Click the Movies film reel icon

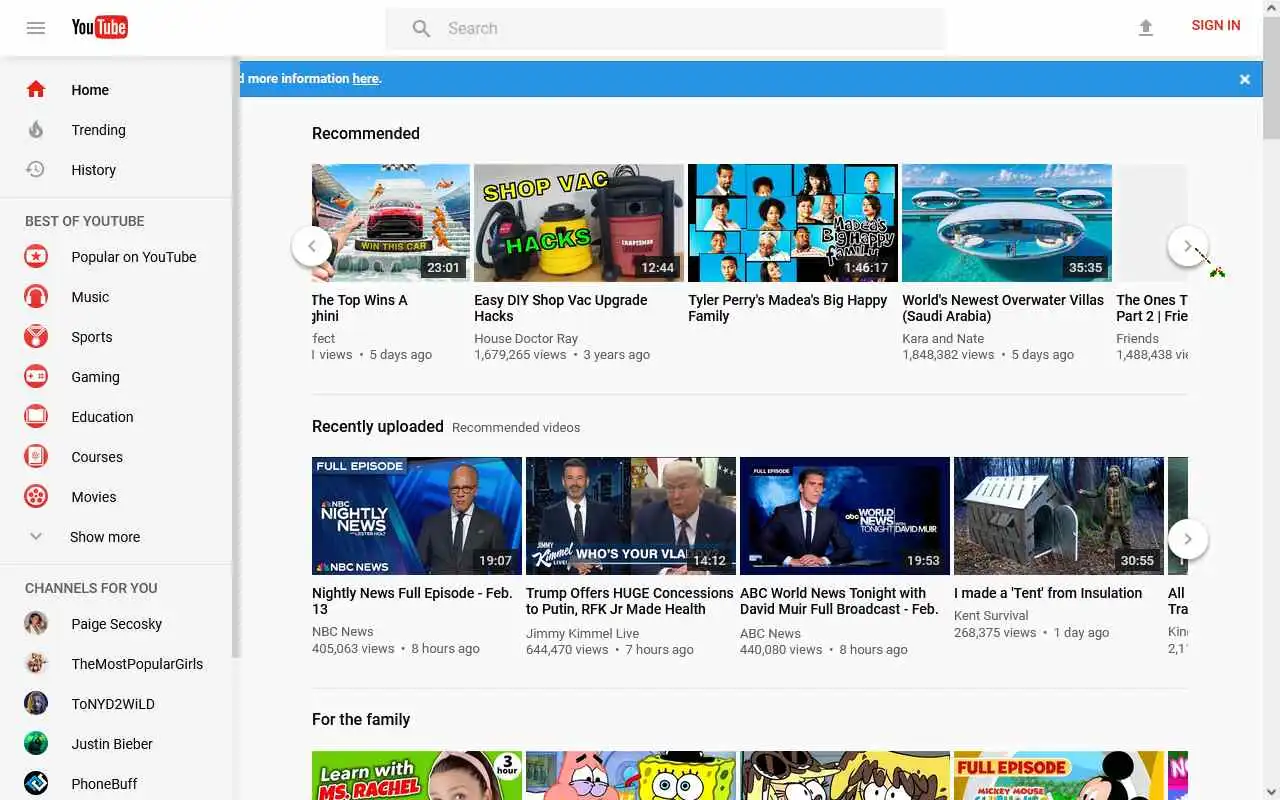pyautogui.click(x=36, y=497)
